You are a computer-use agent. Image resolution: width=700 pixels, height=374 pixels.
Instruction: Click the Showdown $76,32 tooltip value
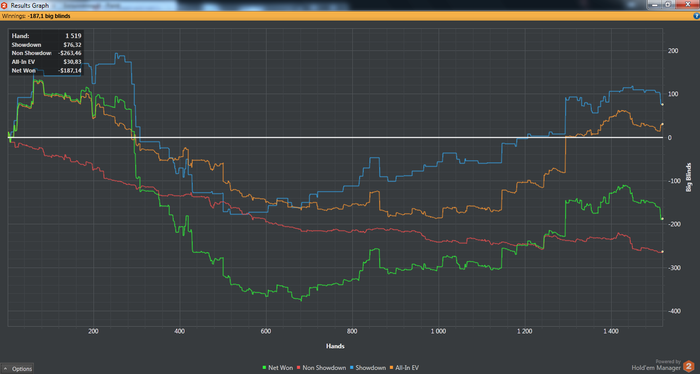tap(72, 45)
